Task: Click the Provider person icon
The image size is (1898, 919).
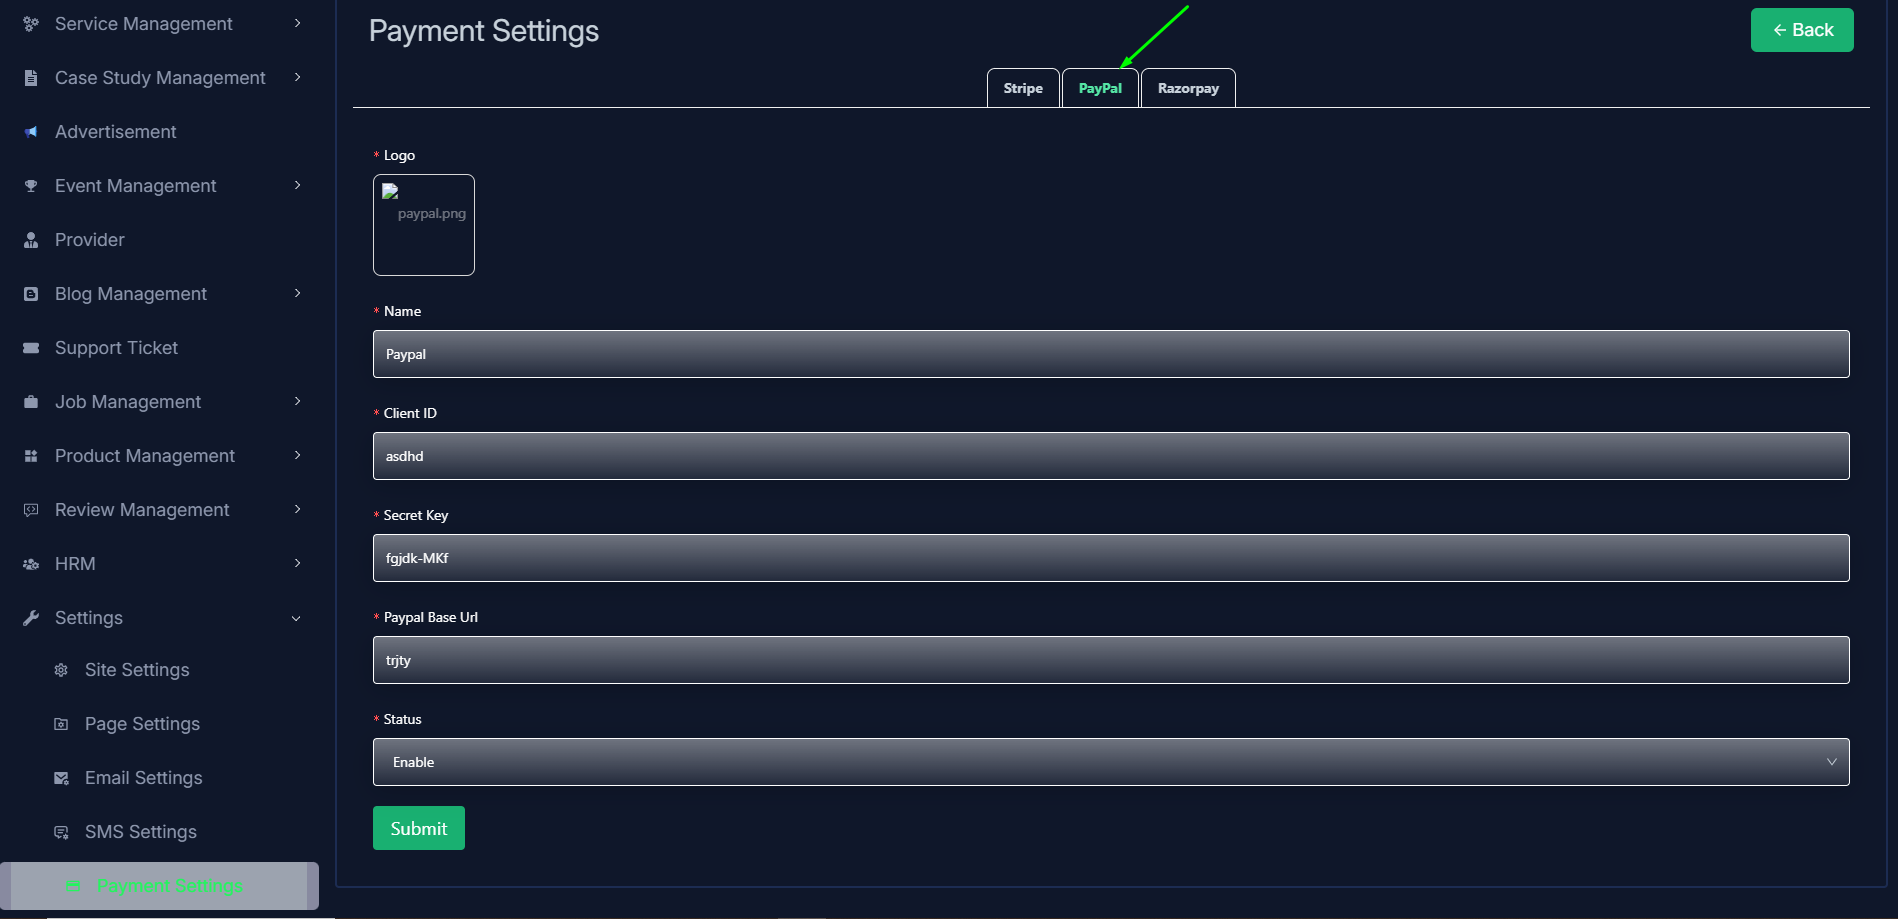Action: (x=31, y=240)
